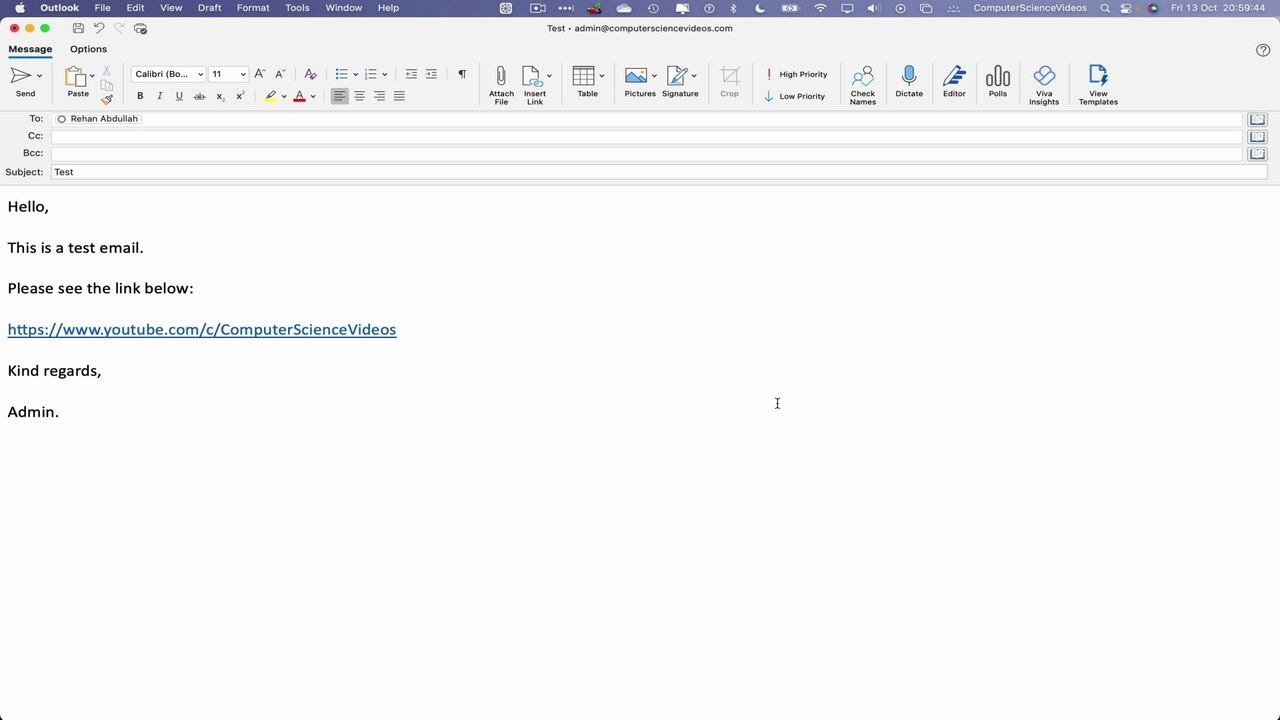The image size is (1280, 720).
Task: Open the font size dropdown 11
Action: 228,74
